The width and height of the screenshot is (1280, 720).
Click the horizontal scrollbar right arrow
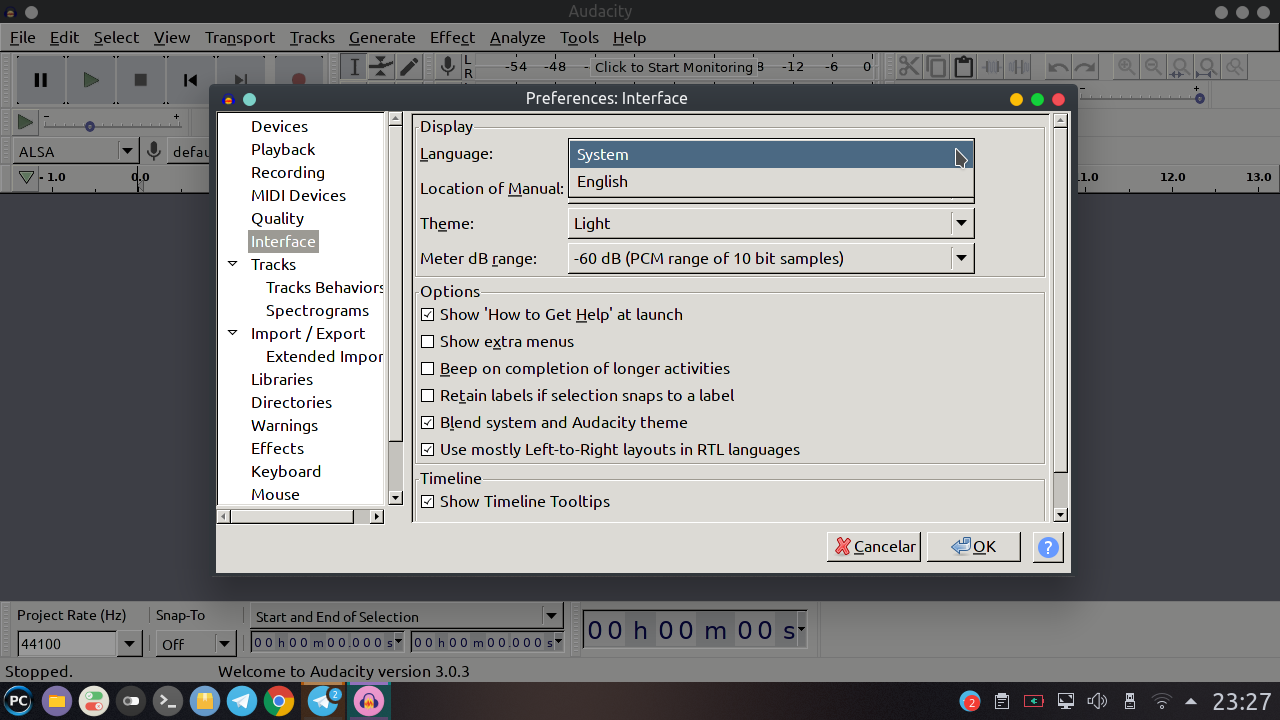coord(377,517)
